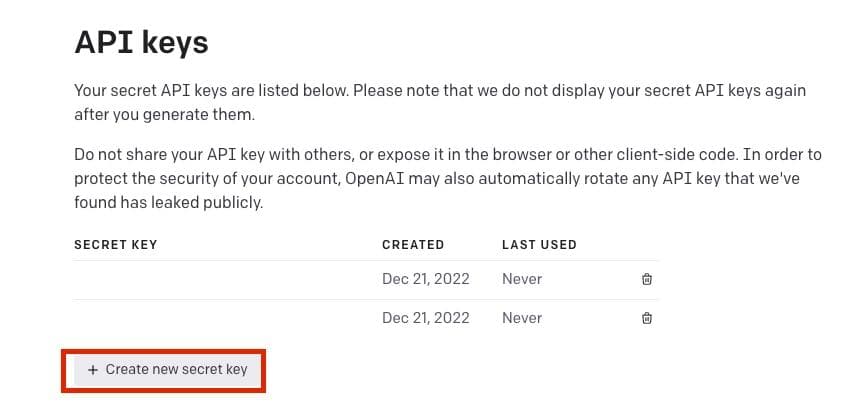Click the LAST USED column header

click(539, 244)
